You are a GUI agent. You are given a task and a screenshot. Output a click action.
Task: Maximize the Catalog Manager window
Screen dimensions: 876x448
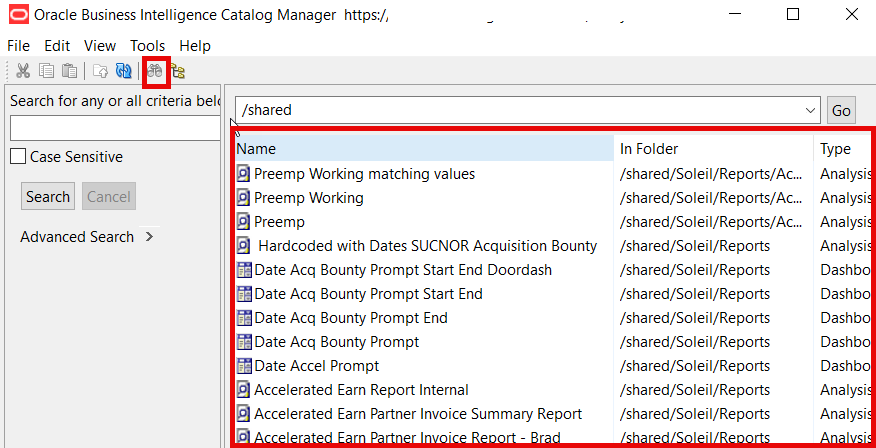[x=793, y=15]
